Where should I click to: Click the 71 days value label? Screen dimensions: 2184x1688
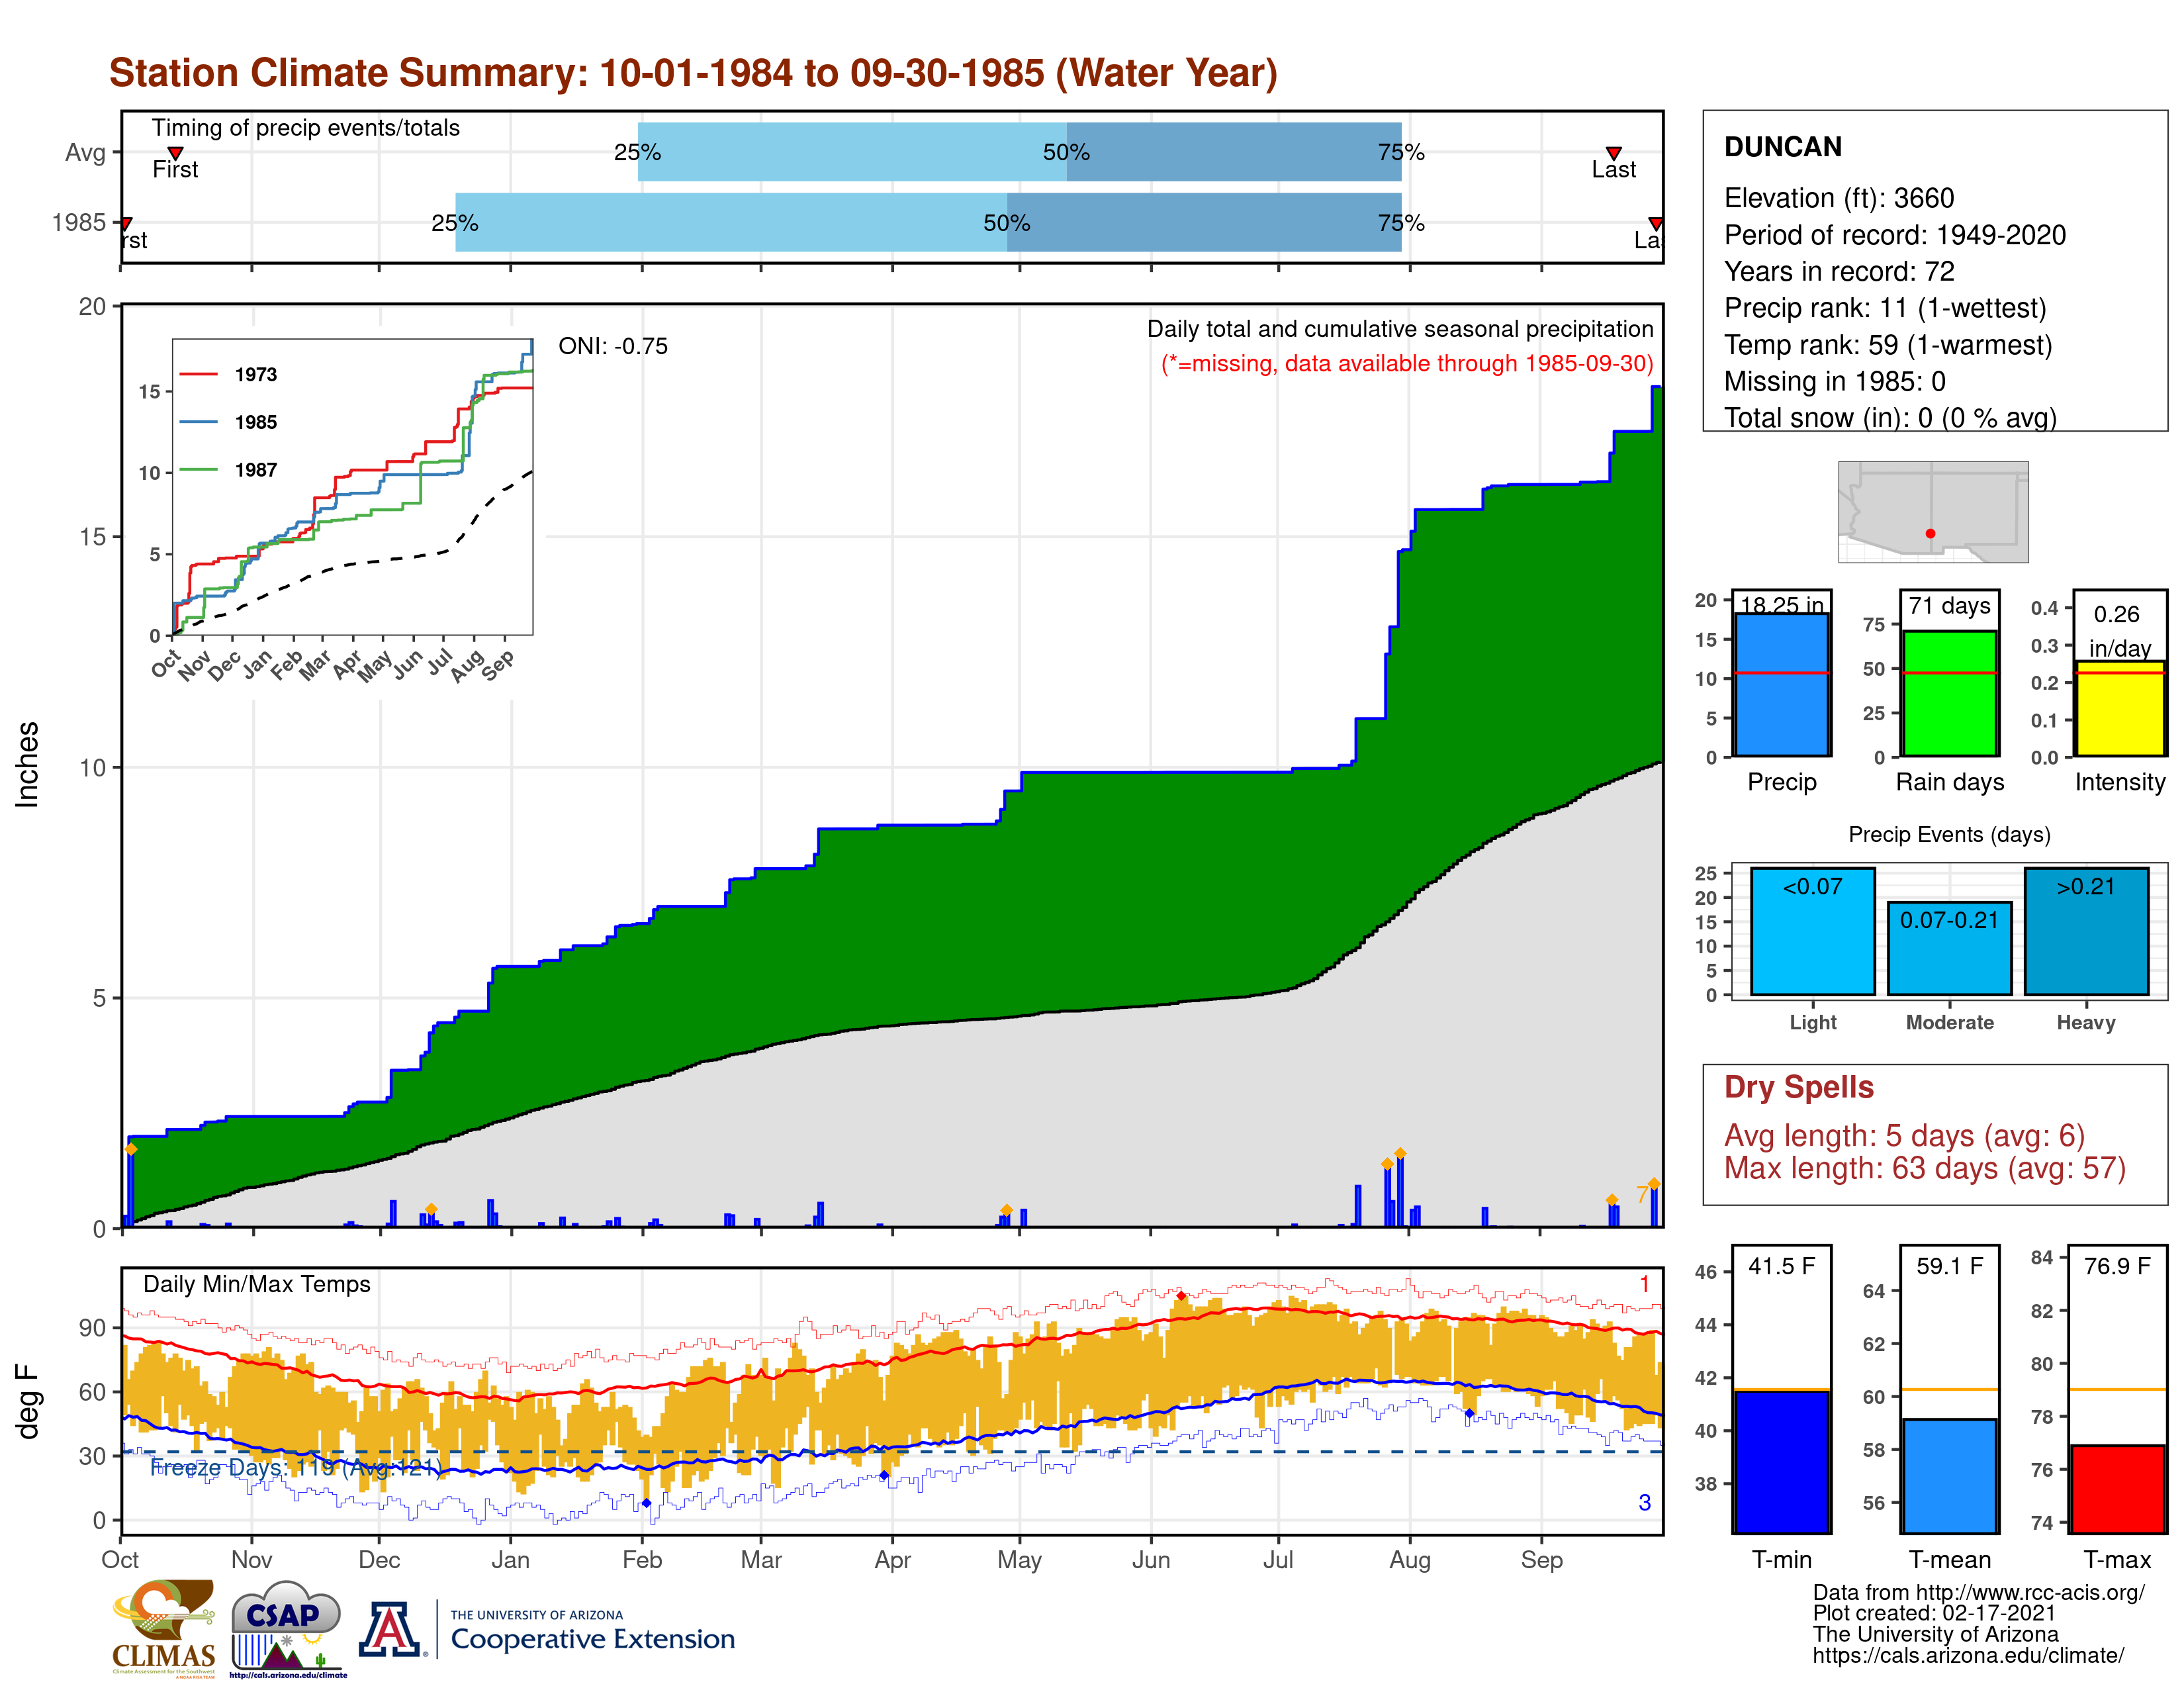pyautogui.click(x=1949, y=606)
